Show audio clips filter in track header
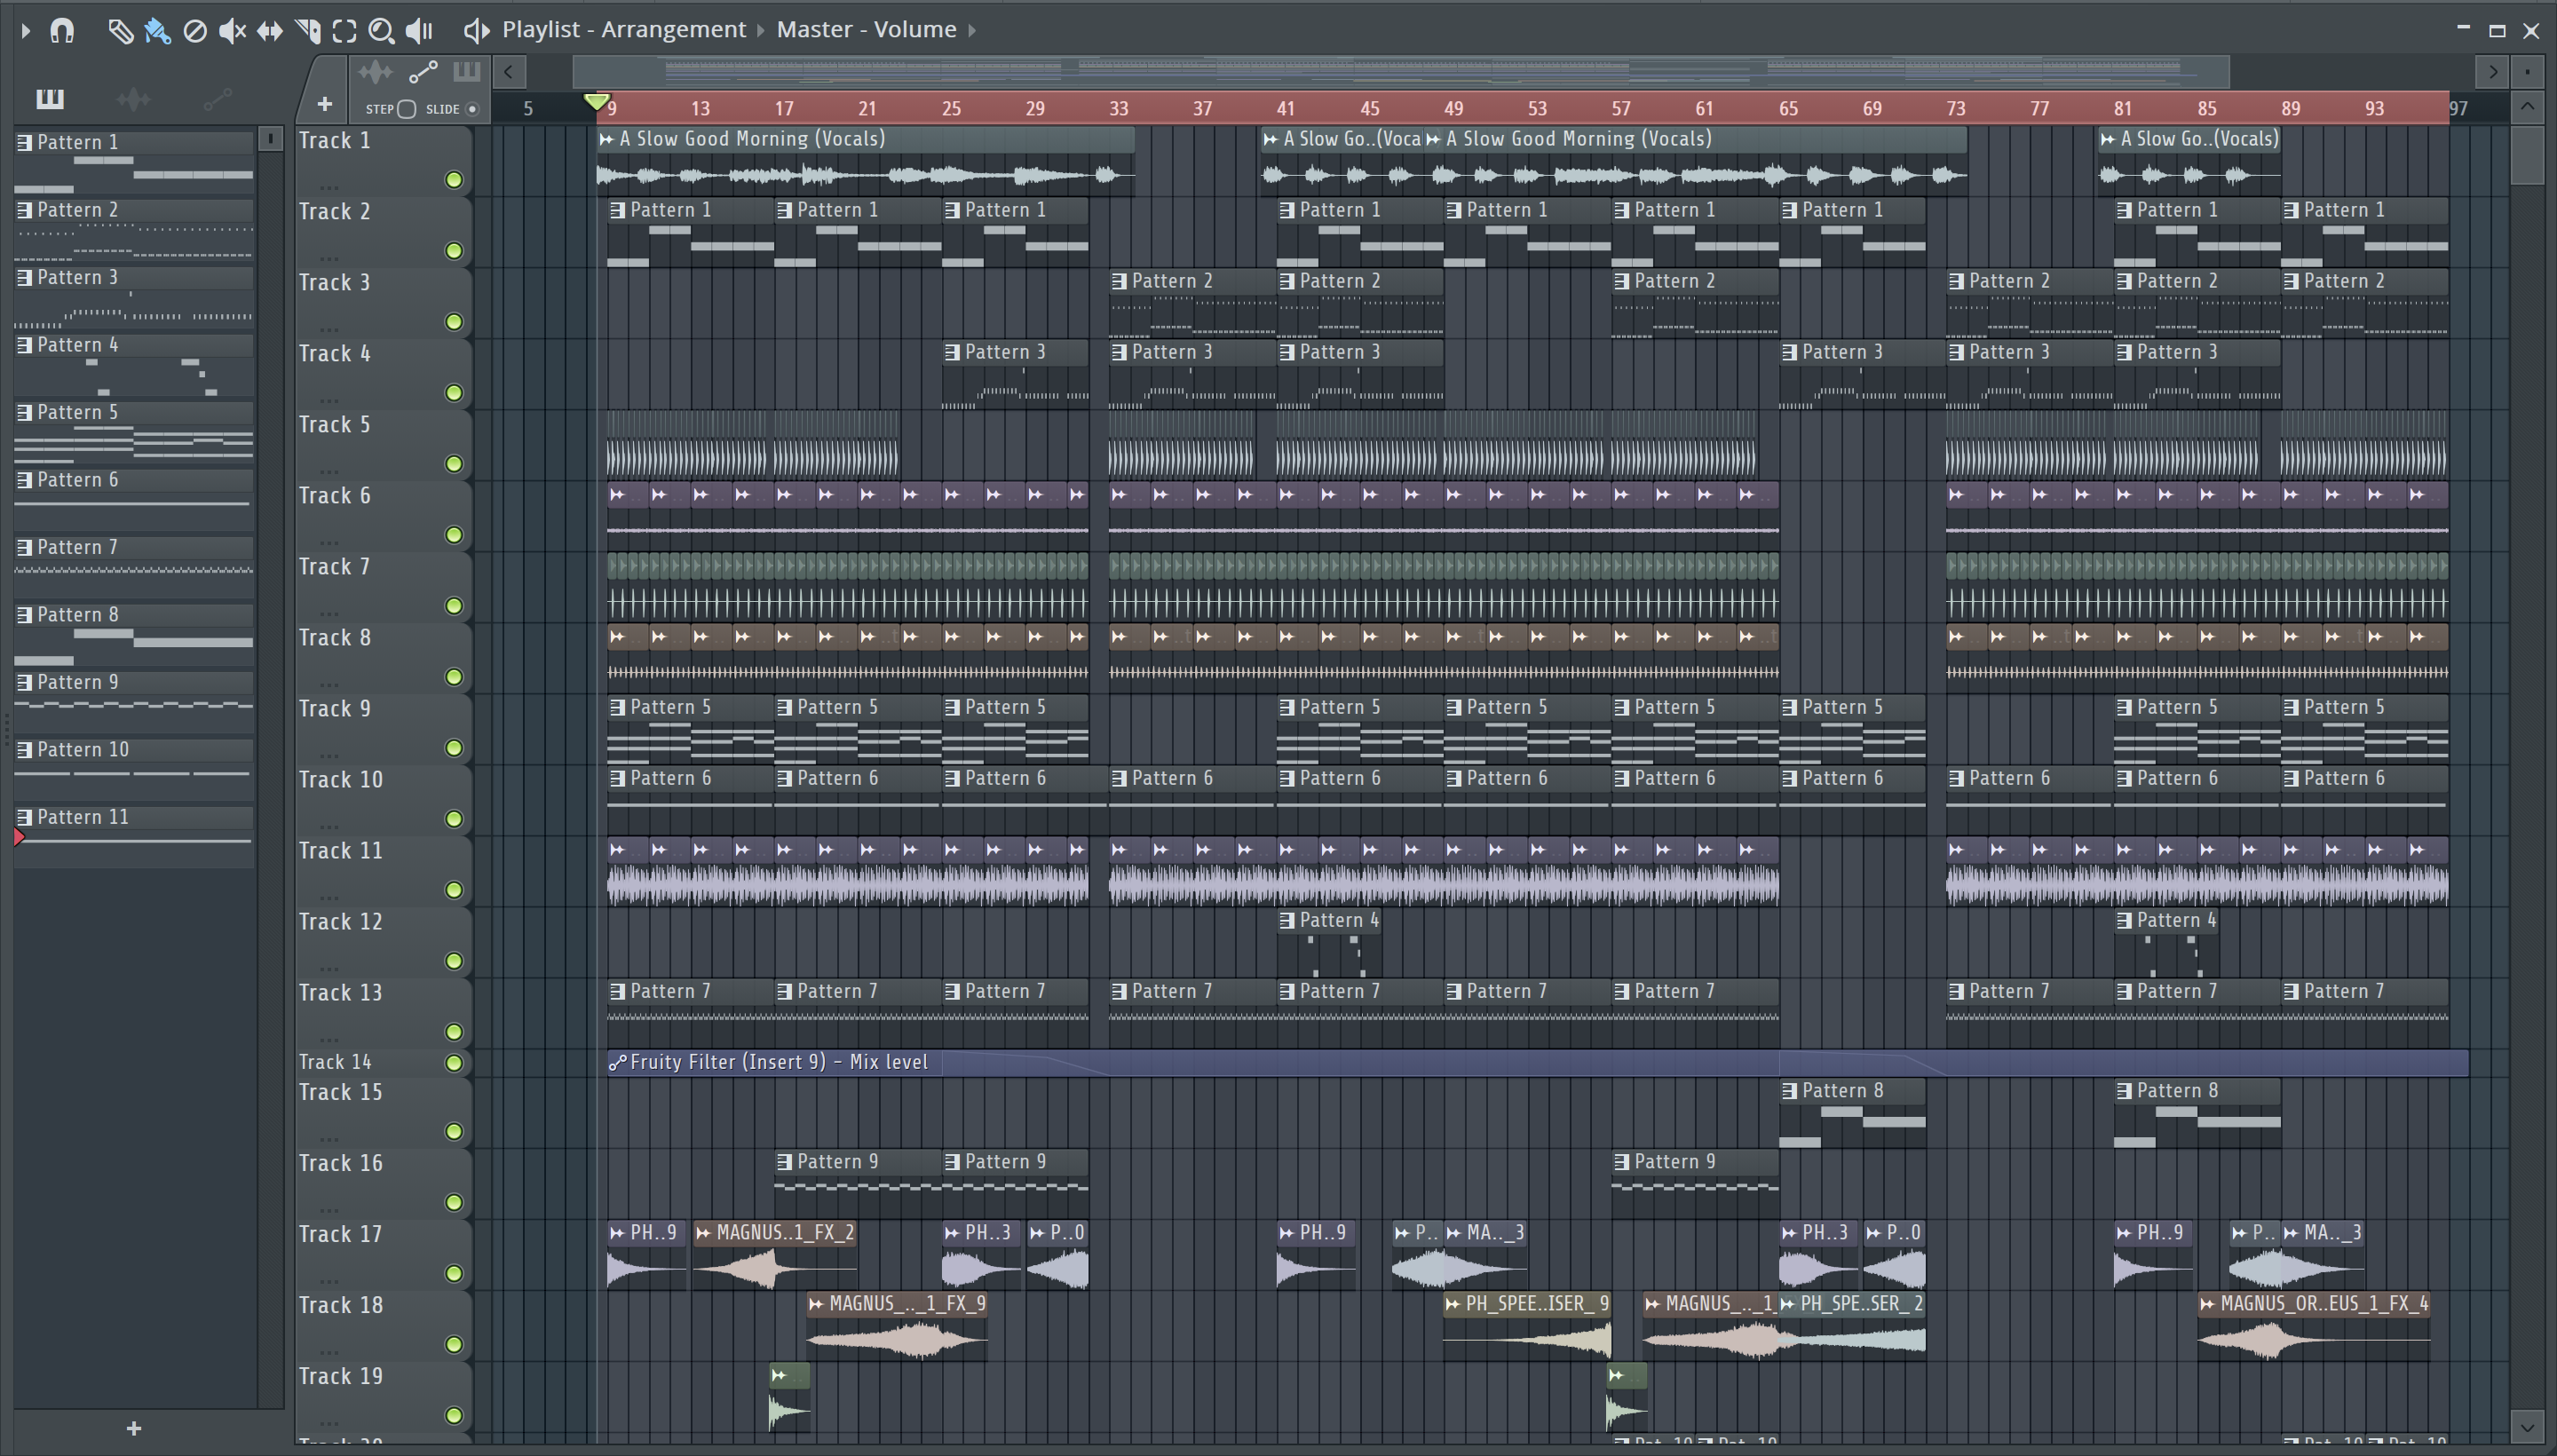 click(375, 72)
